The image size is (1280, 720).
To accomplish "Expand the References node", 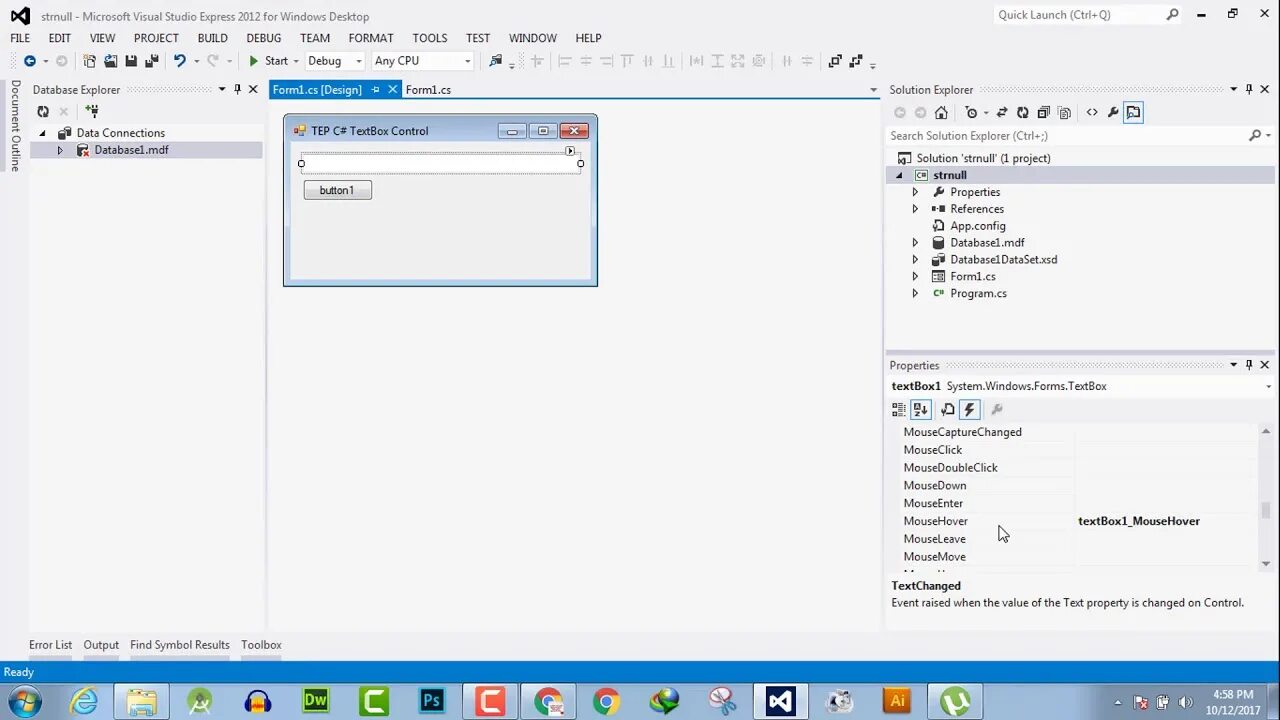I will click(x=914, y=209).
